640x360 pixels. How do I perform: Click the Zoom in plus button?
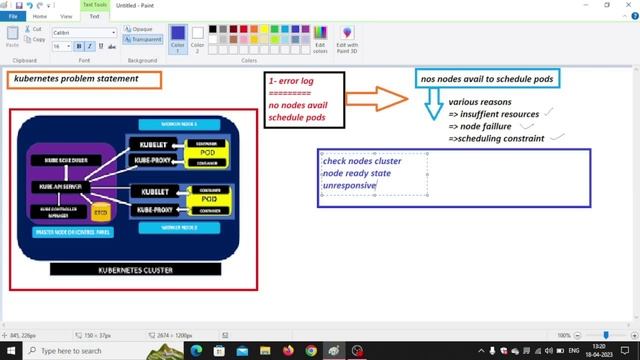[634, 336]
